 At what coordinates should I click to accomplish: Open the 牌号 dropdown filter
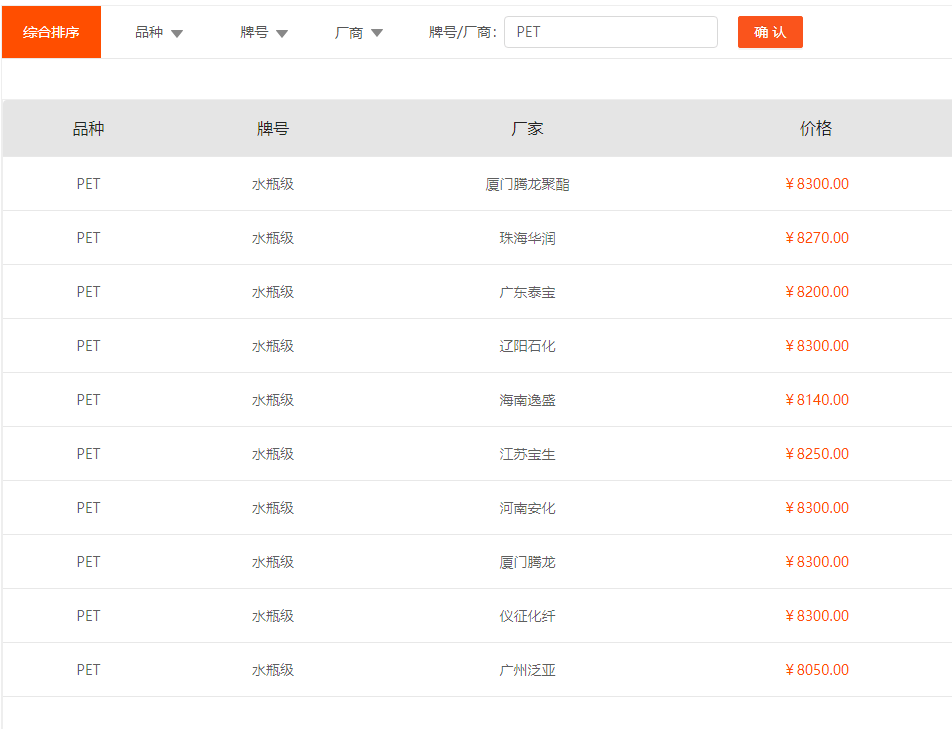[264, 32]
